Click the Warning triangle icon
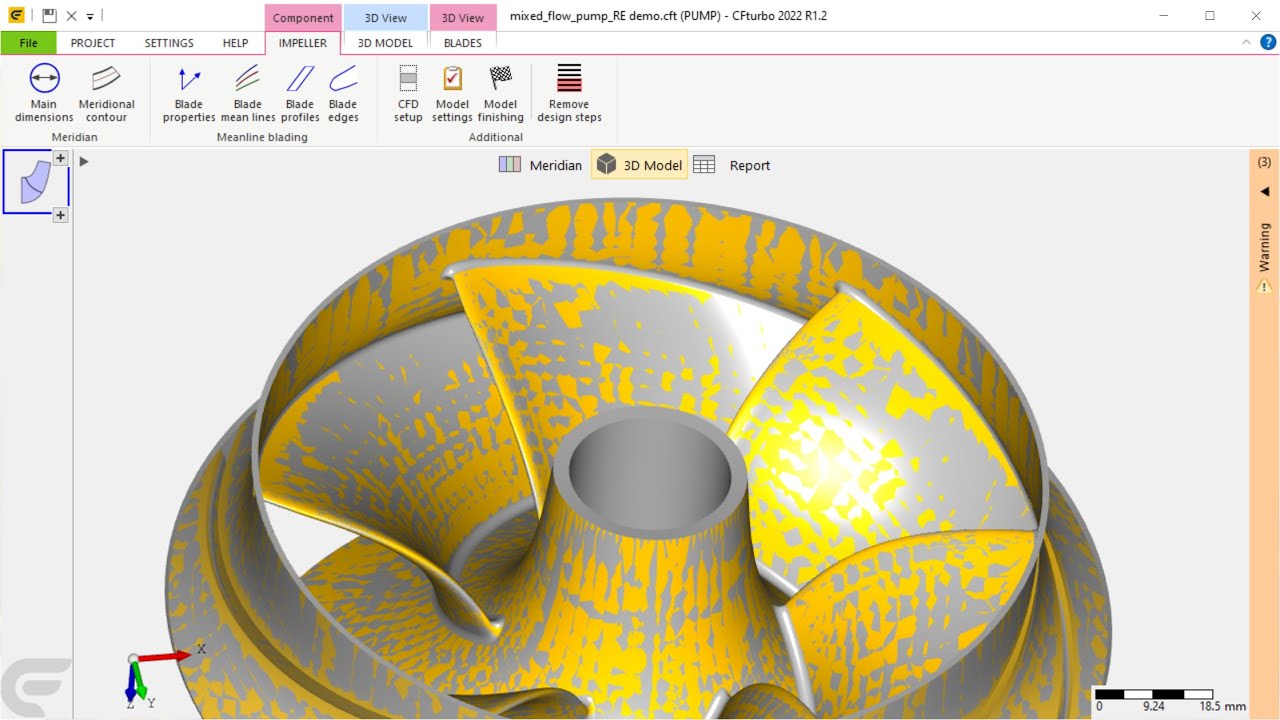This screenshot has width=1280, height=720. [1264, 286]
